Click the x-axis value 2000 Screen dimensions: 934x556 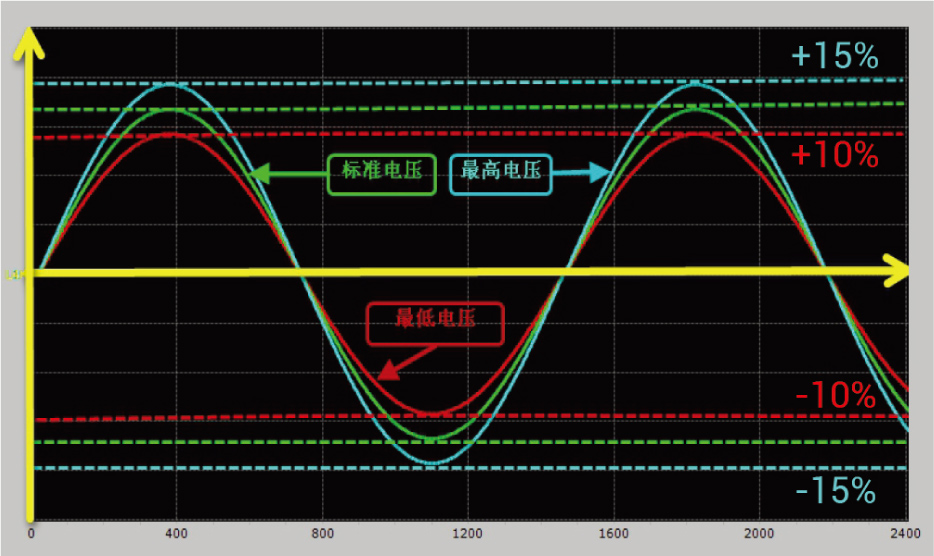point(759,533)
